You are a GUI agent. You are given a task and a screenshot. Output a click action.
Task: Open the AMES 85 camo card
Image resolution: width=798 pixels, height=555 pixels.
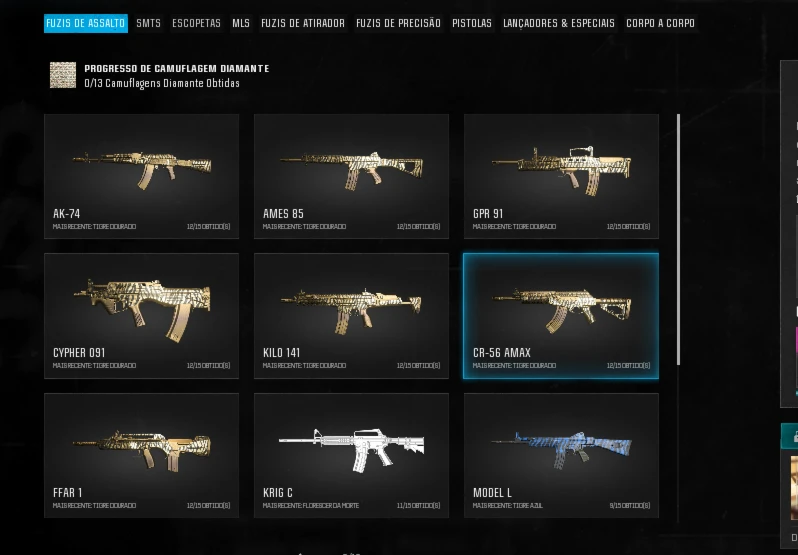pos(351,176)
